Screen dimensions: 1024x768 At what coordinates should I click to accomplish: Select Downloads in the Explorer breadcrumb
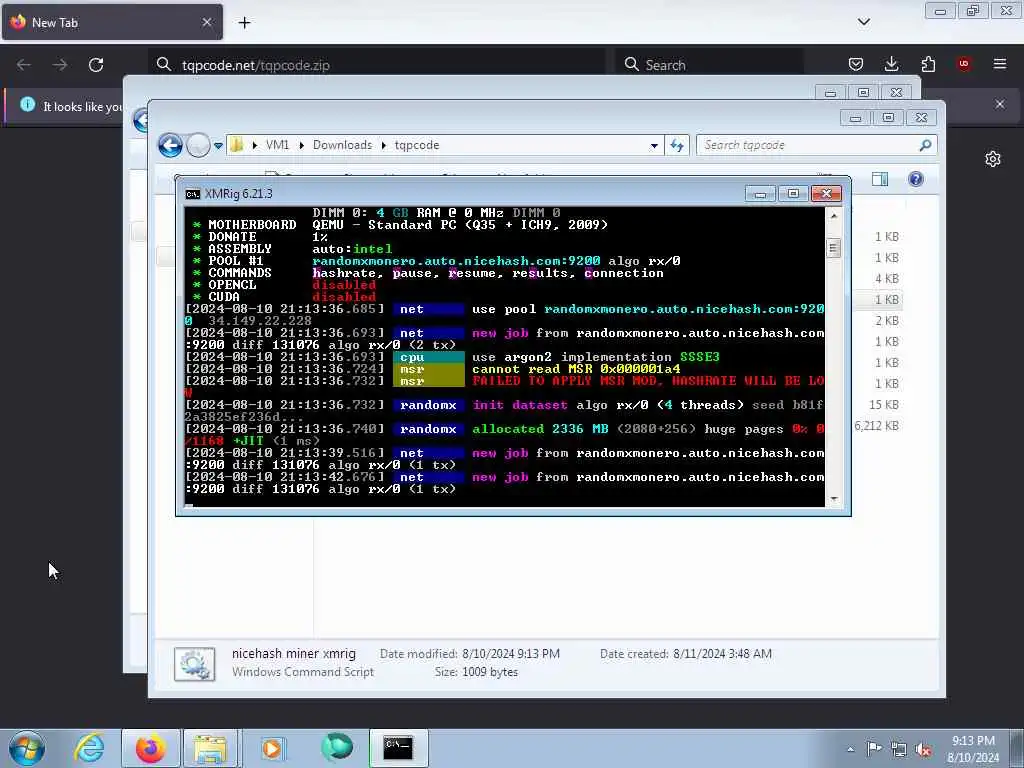tap(342, 145)
